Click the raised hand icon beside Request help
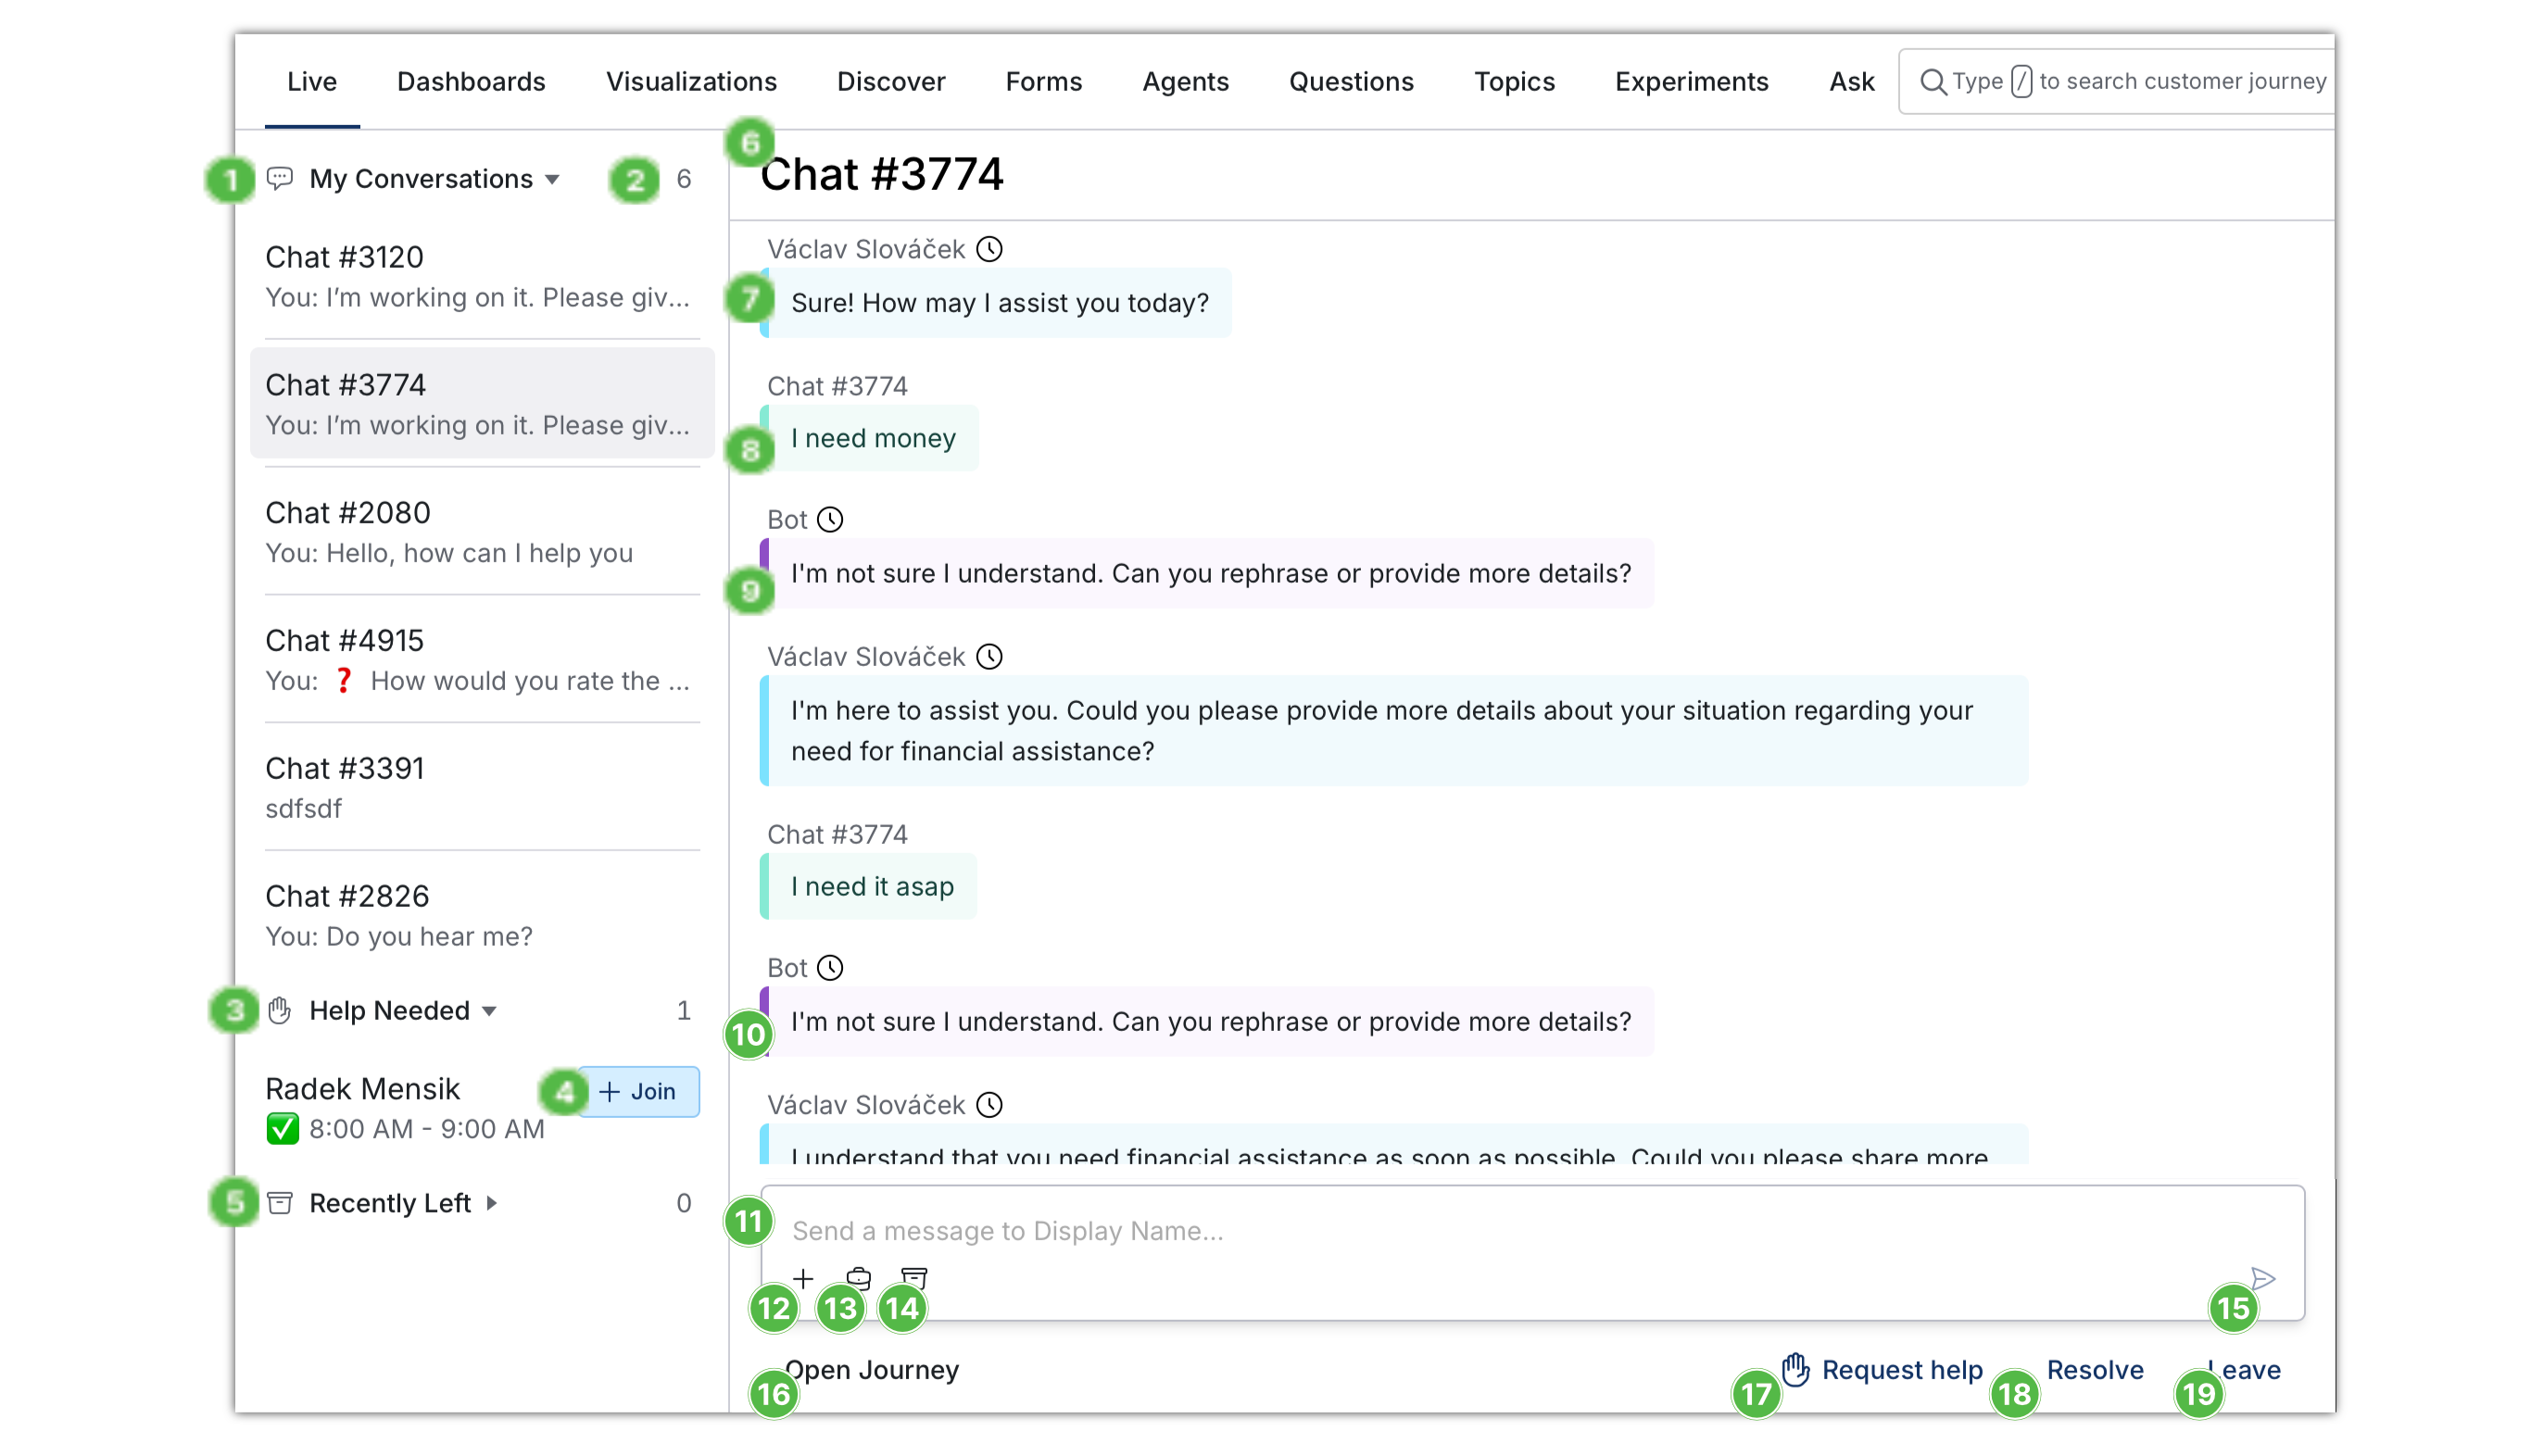 (1796, 1369)
